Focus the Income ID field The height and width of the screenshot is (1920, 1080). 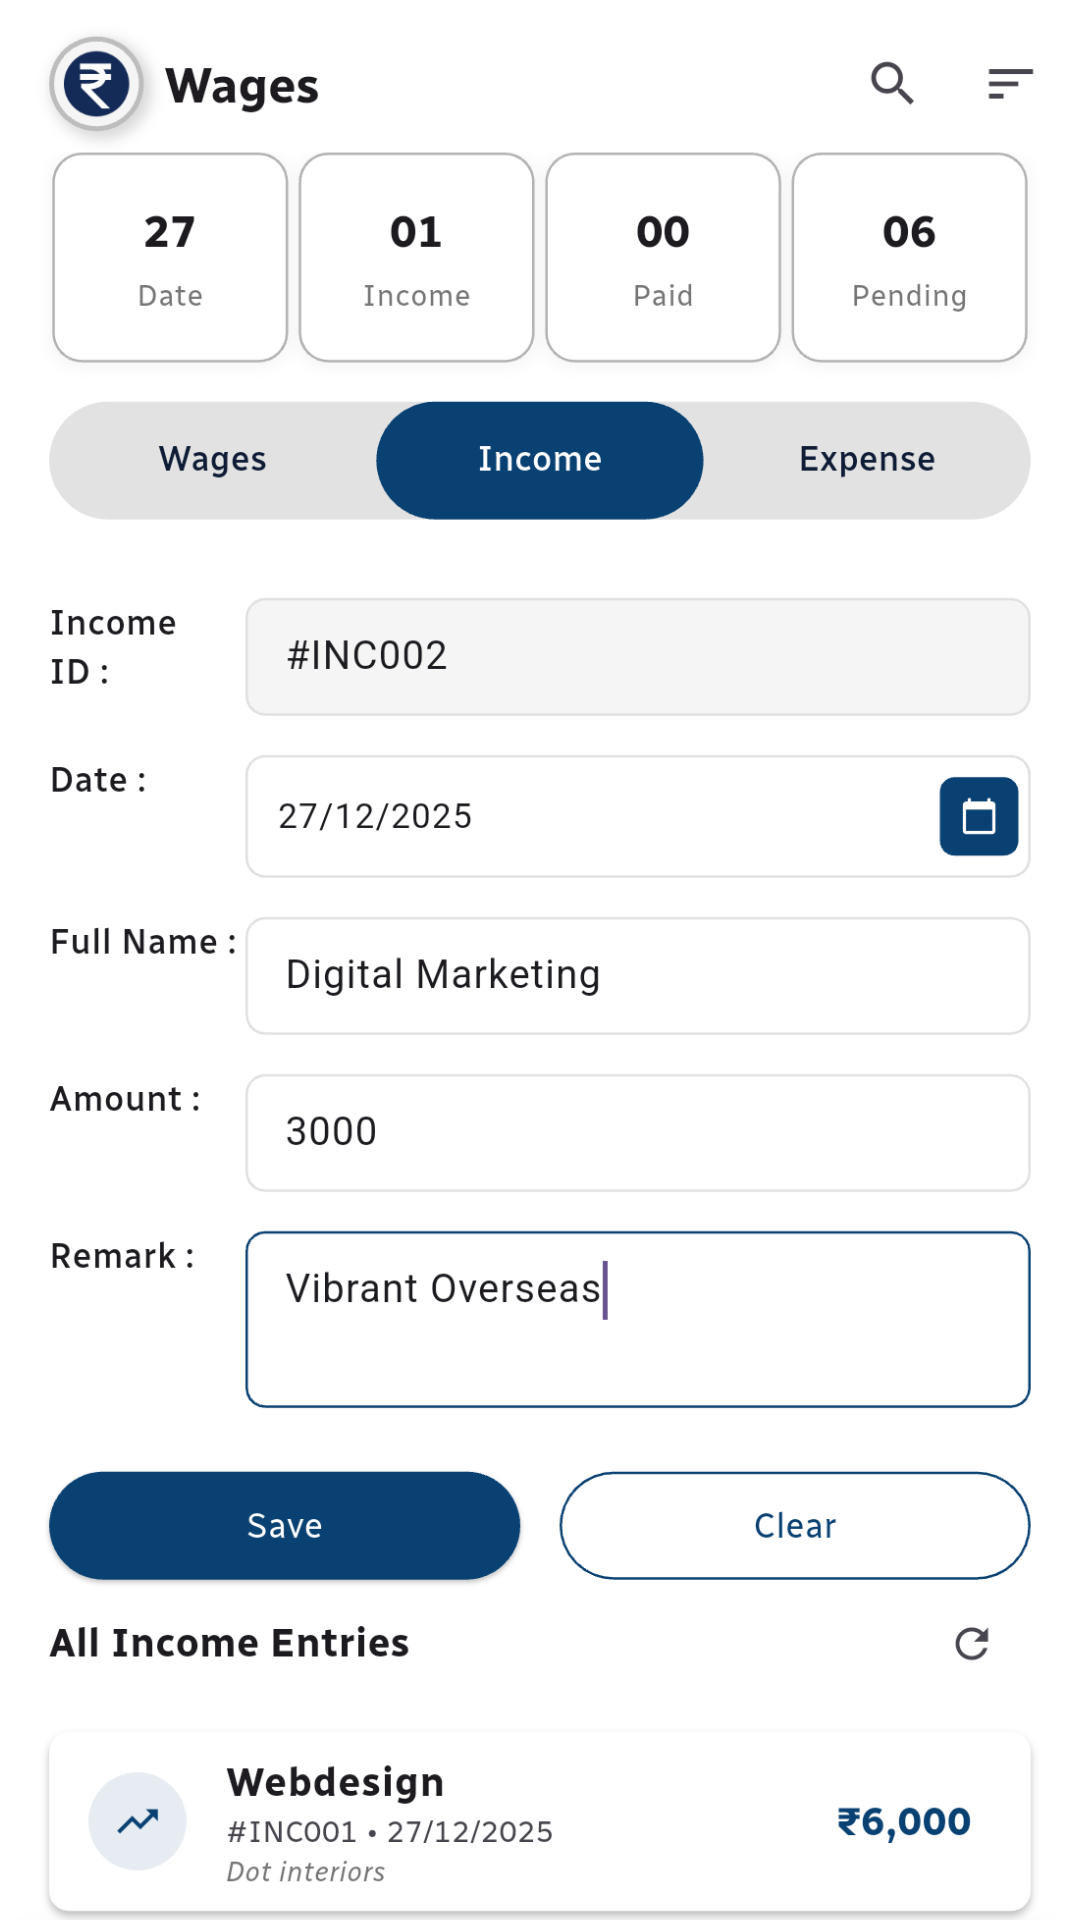click(x=637, y=657)
